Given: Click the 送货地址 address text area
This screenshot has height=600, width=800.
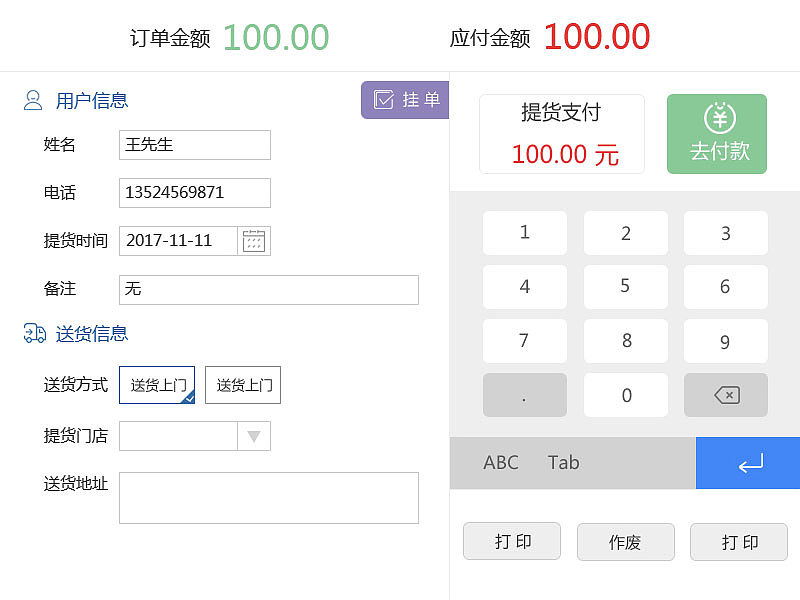Looking at the screenshot, I should tap(268, 497).
